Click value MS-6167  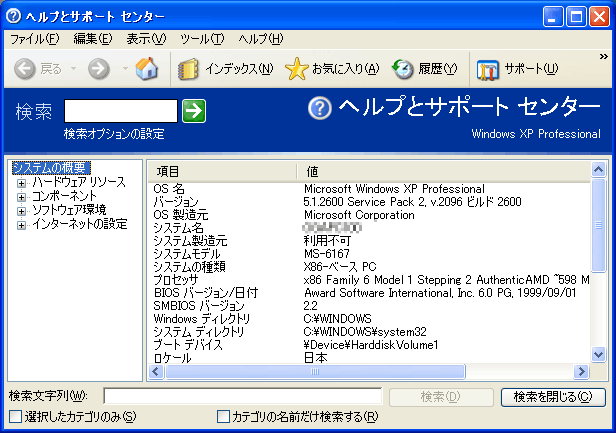click(x=326, y=254)
